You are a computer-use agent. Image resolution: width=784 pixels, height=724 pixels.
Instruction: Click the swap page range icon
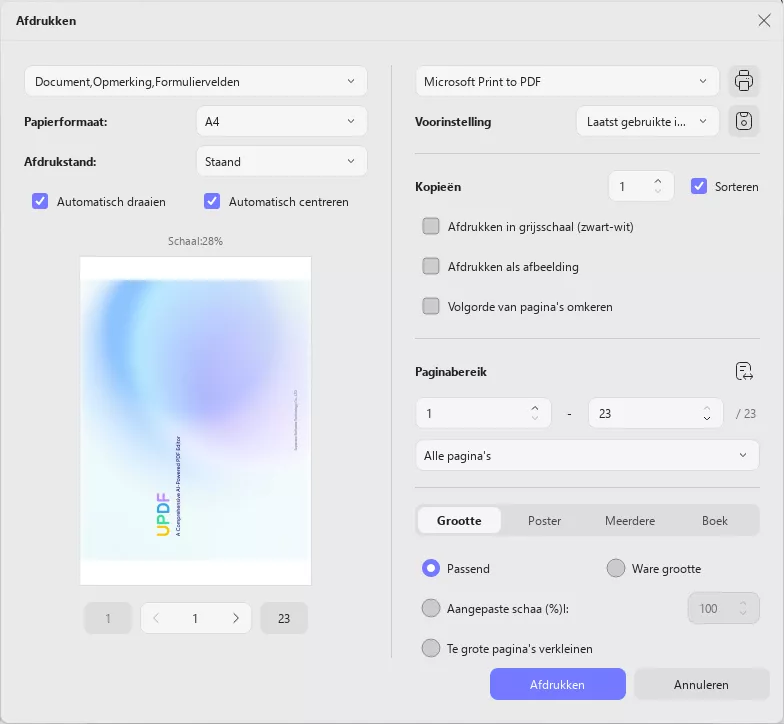pos(744,372)
